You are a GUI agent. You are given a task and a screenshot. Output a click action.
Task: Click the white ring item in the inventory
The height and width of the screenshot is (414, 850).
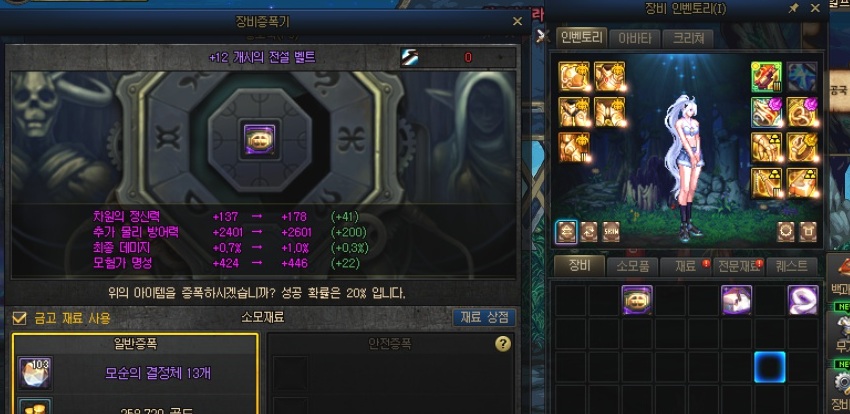point(803,300)
